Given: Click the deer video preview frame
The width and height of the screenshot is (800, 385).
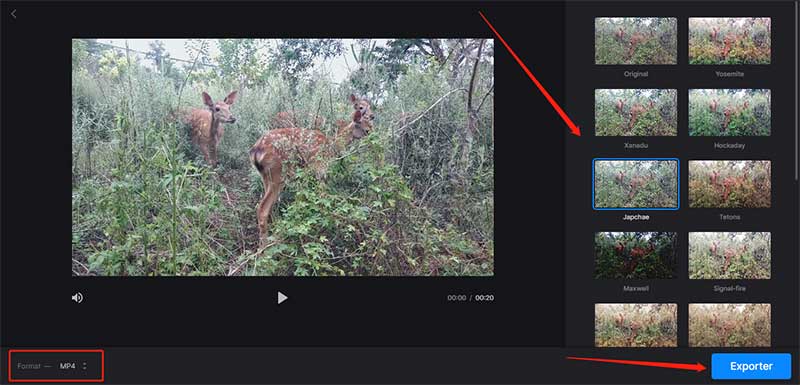Looking at the screenshot, I should point(283,157).
